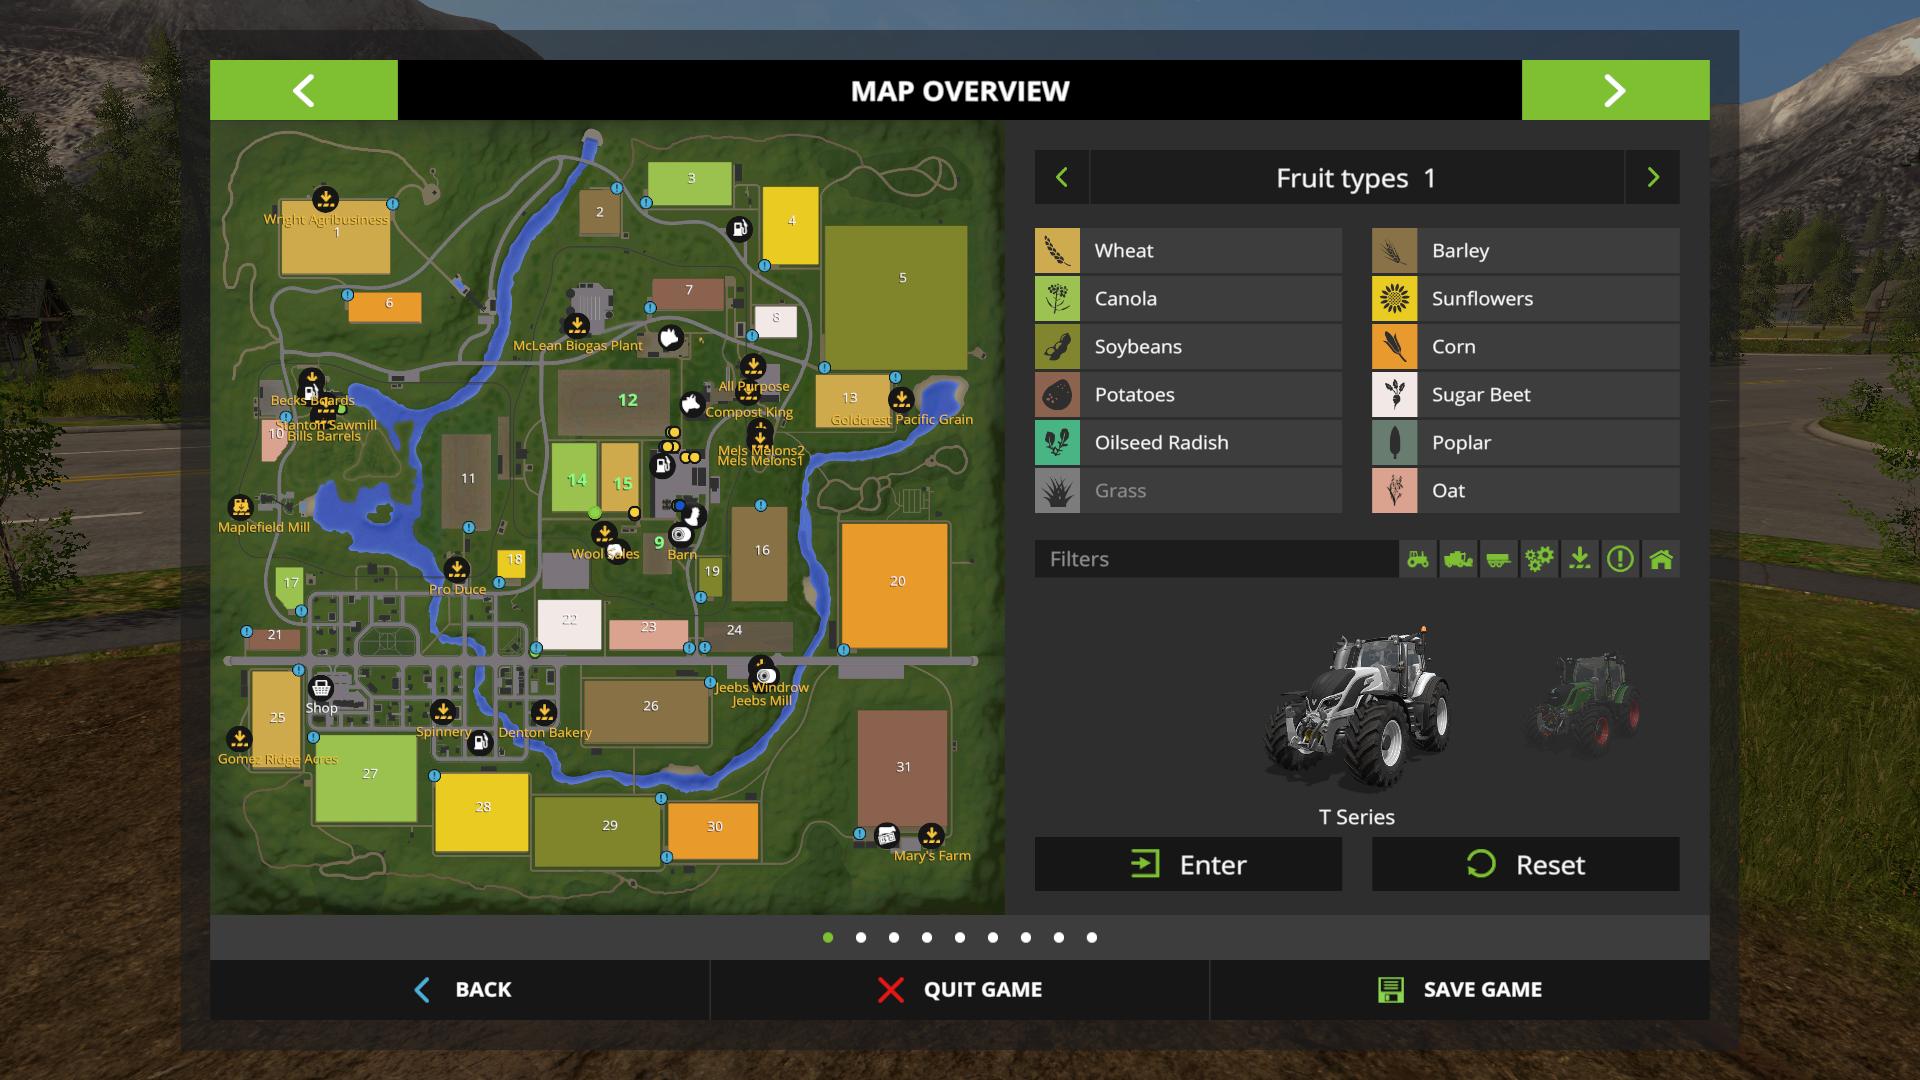The width and height of the screenshot is (1920, 1080).
Task: Click the tractor/vehicle filter icon
Action: [x=1419, y=558]
